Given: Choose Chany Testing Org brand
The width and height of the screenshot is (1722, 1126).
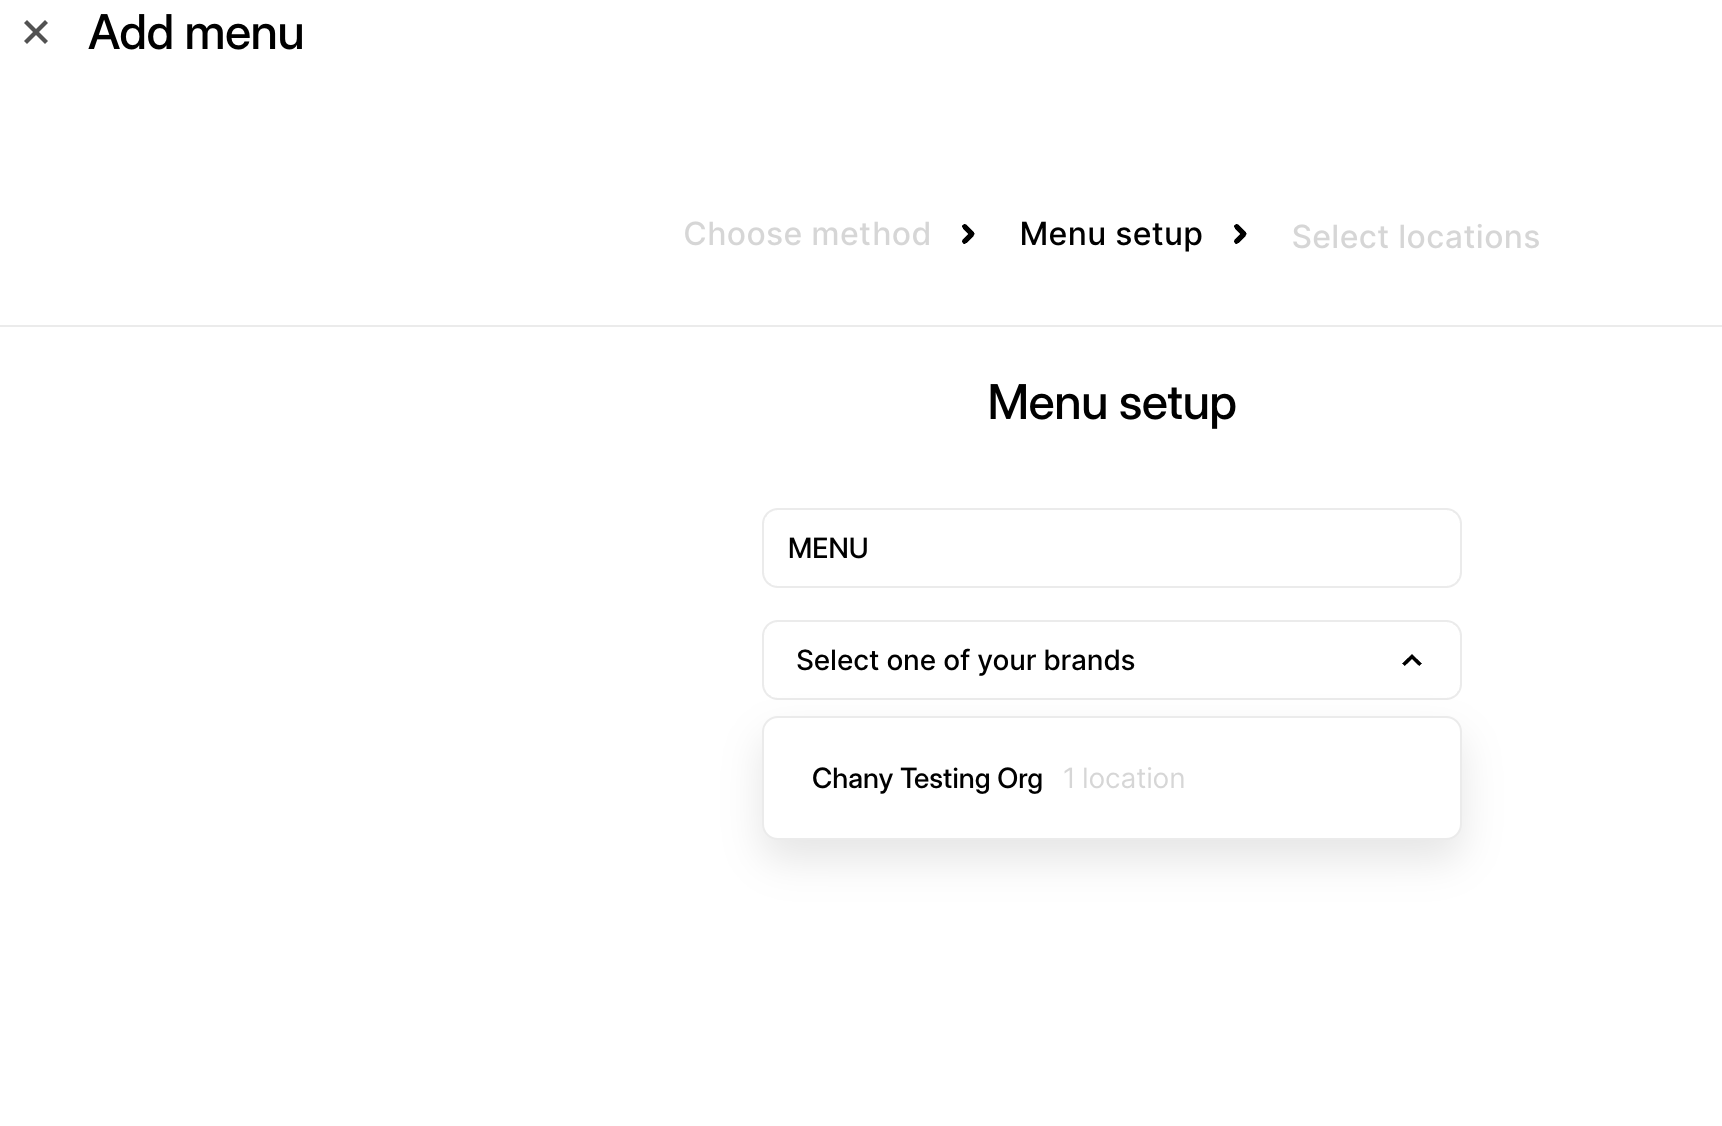Looking at the screenshot, I should coord(927,778).
